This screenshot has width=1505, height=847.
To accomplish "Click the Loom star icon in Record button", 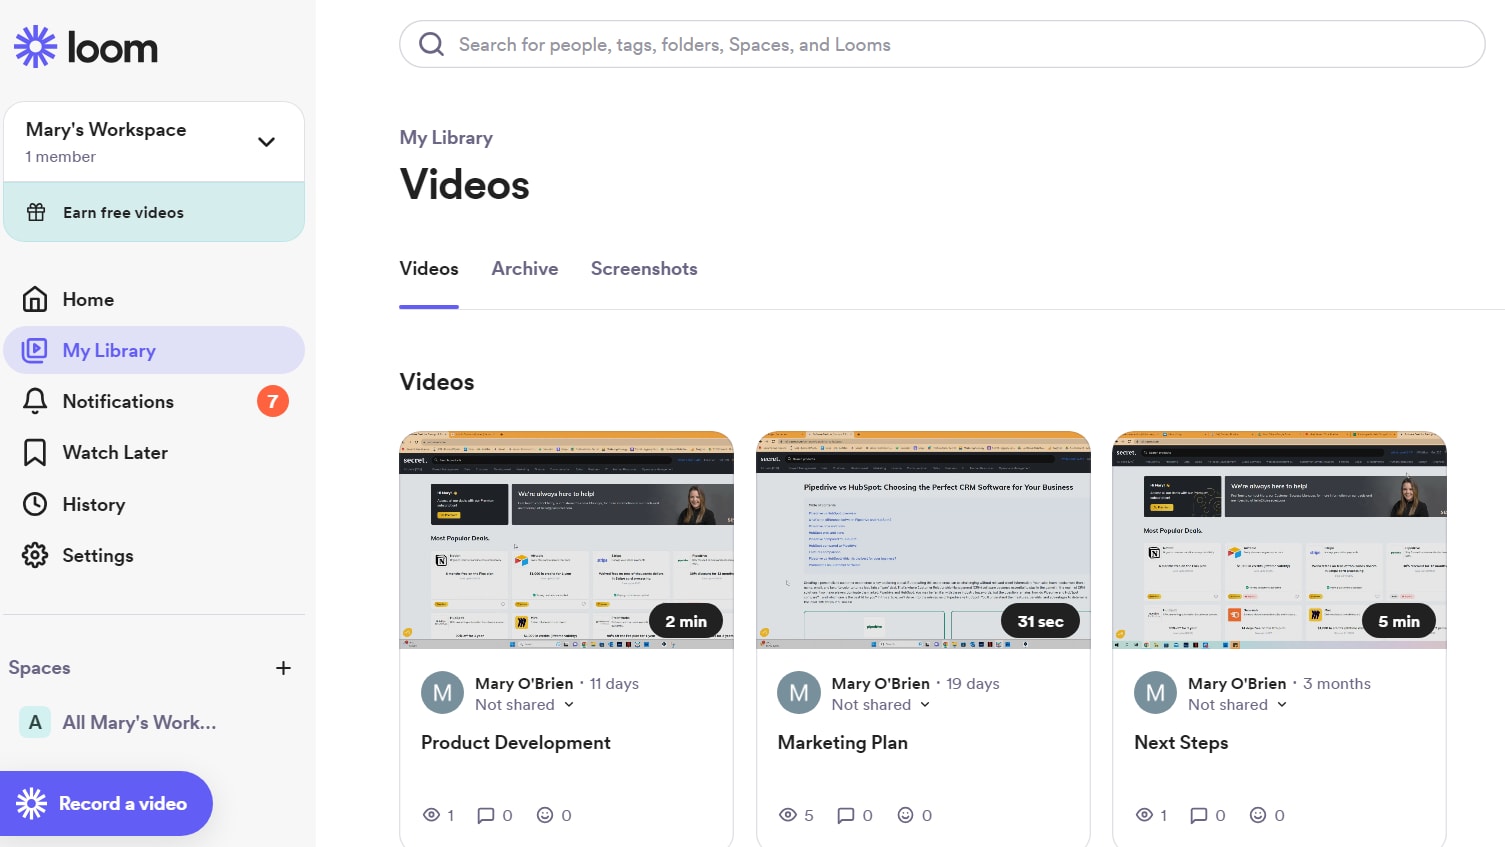I will tap(31, 803).
